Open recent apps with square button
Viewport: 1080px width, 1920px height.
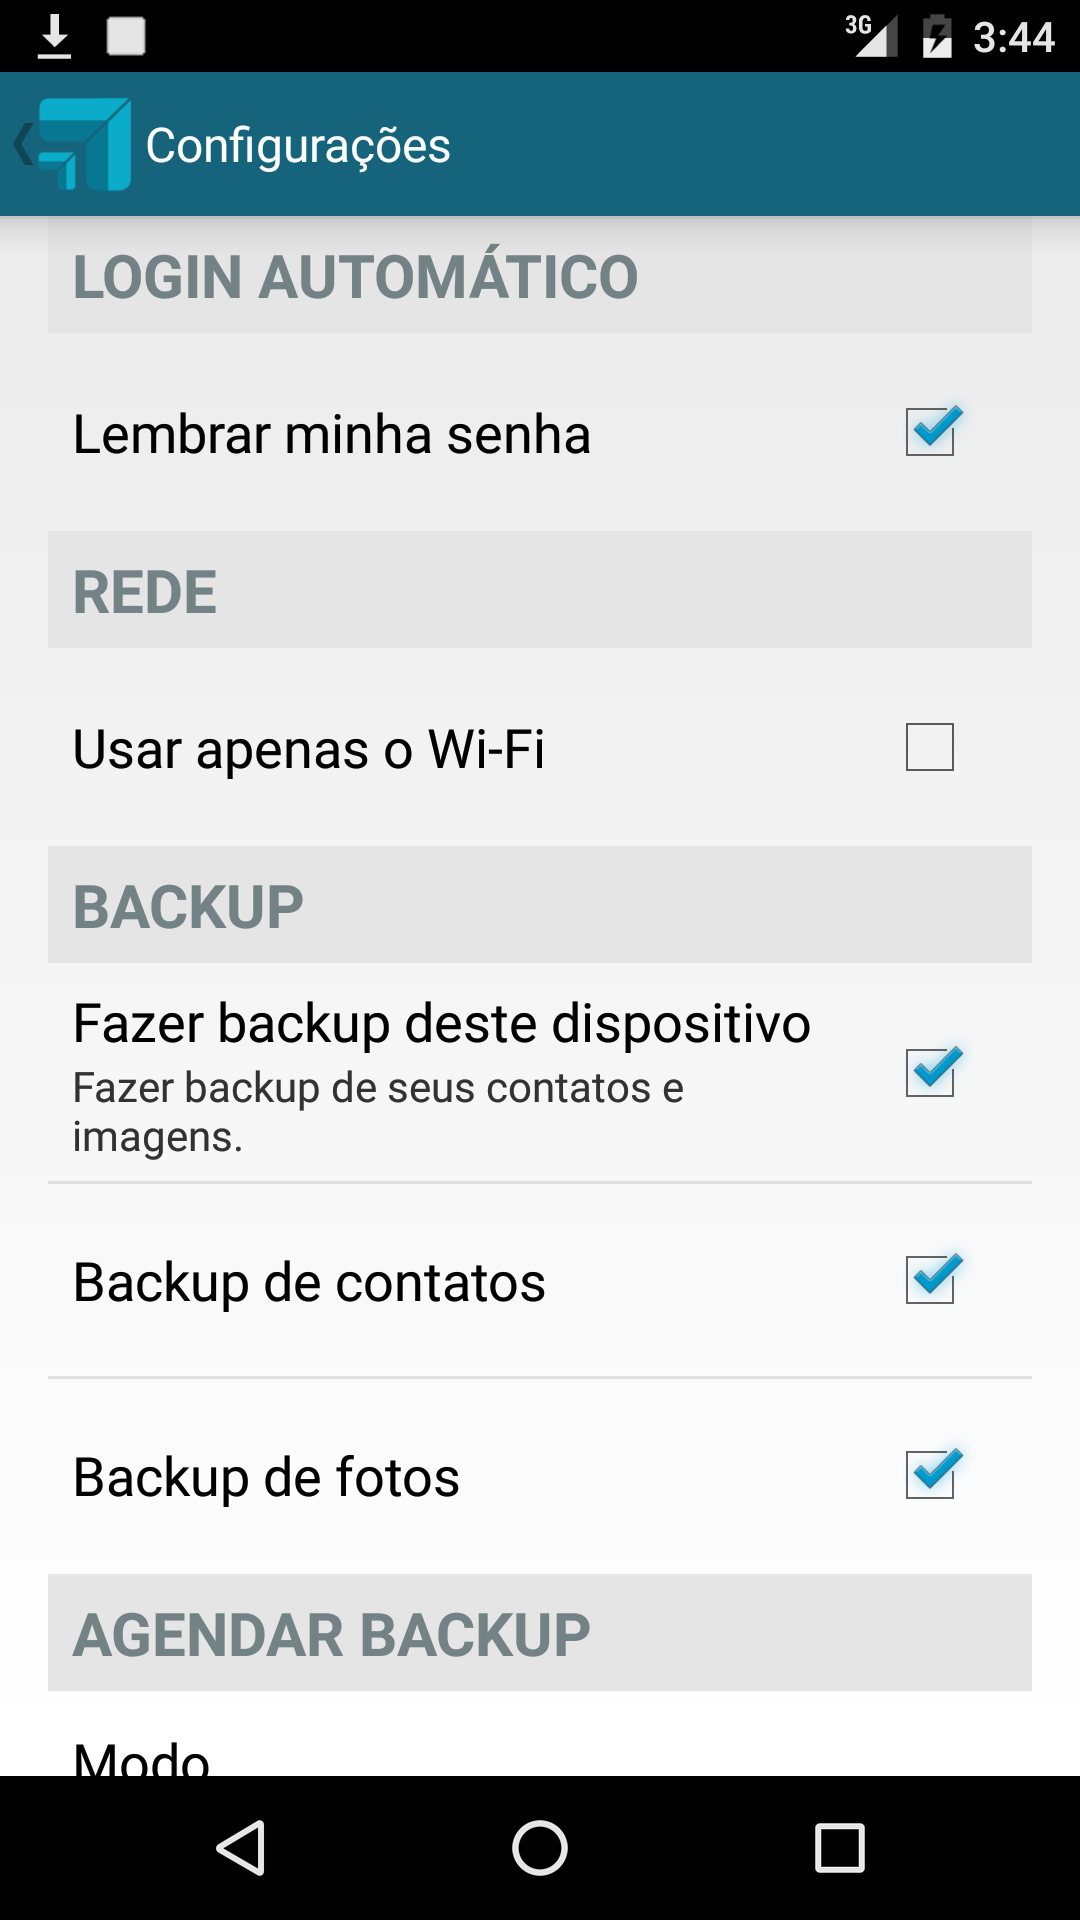pyautogui.click(x=839, y=1847)
